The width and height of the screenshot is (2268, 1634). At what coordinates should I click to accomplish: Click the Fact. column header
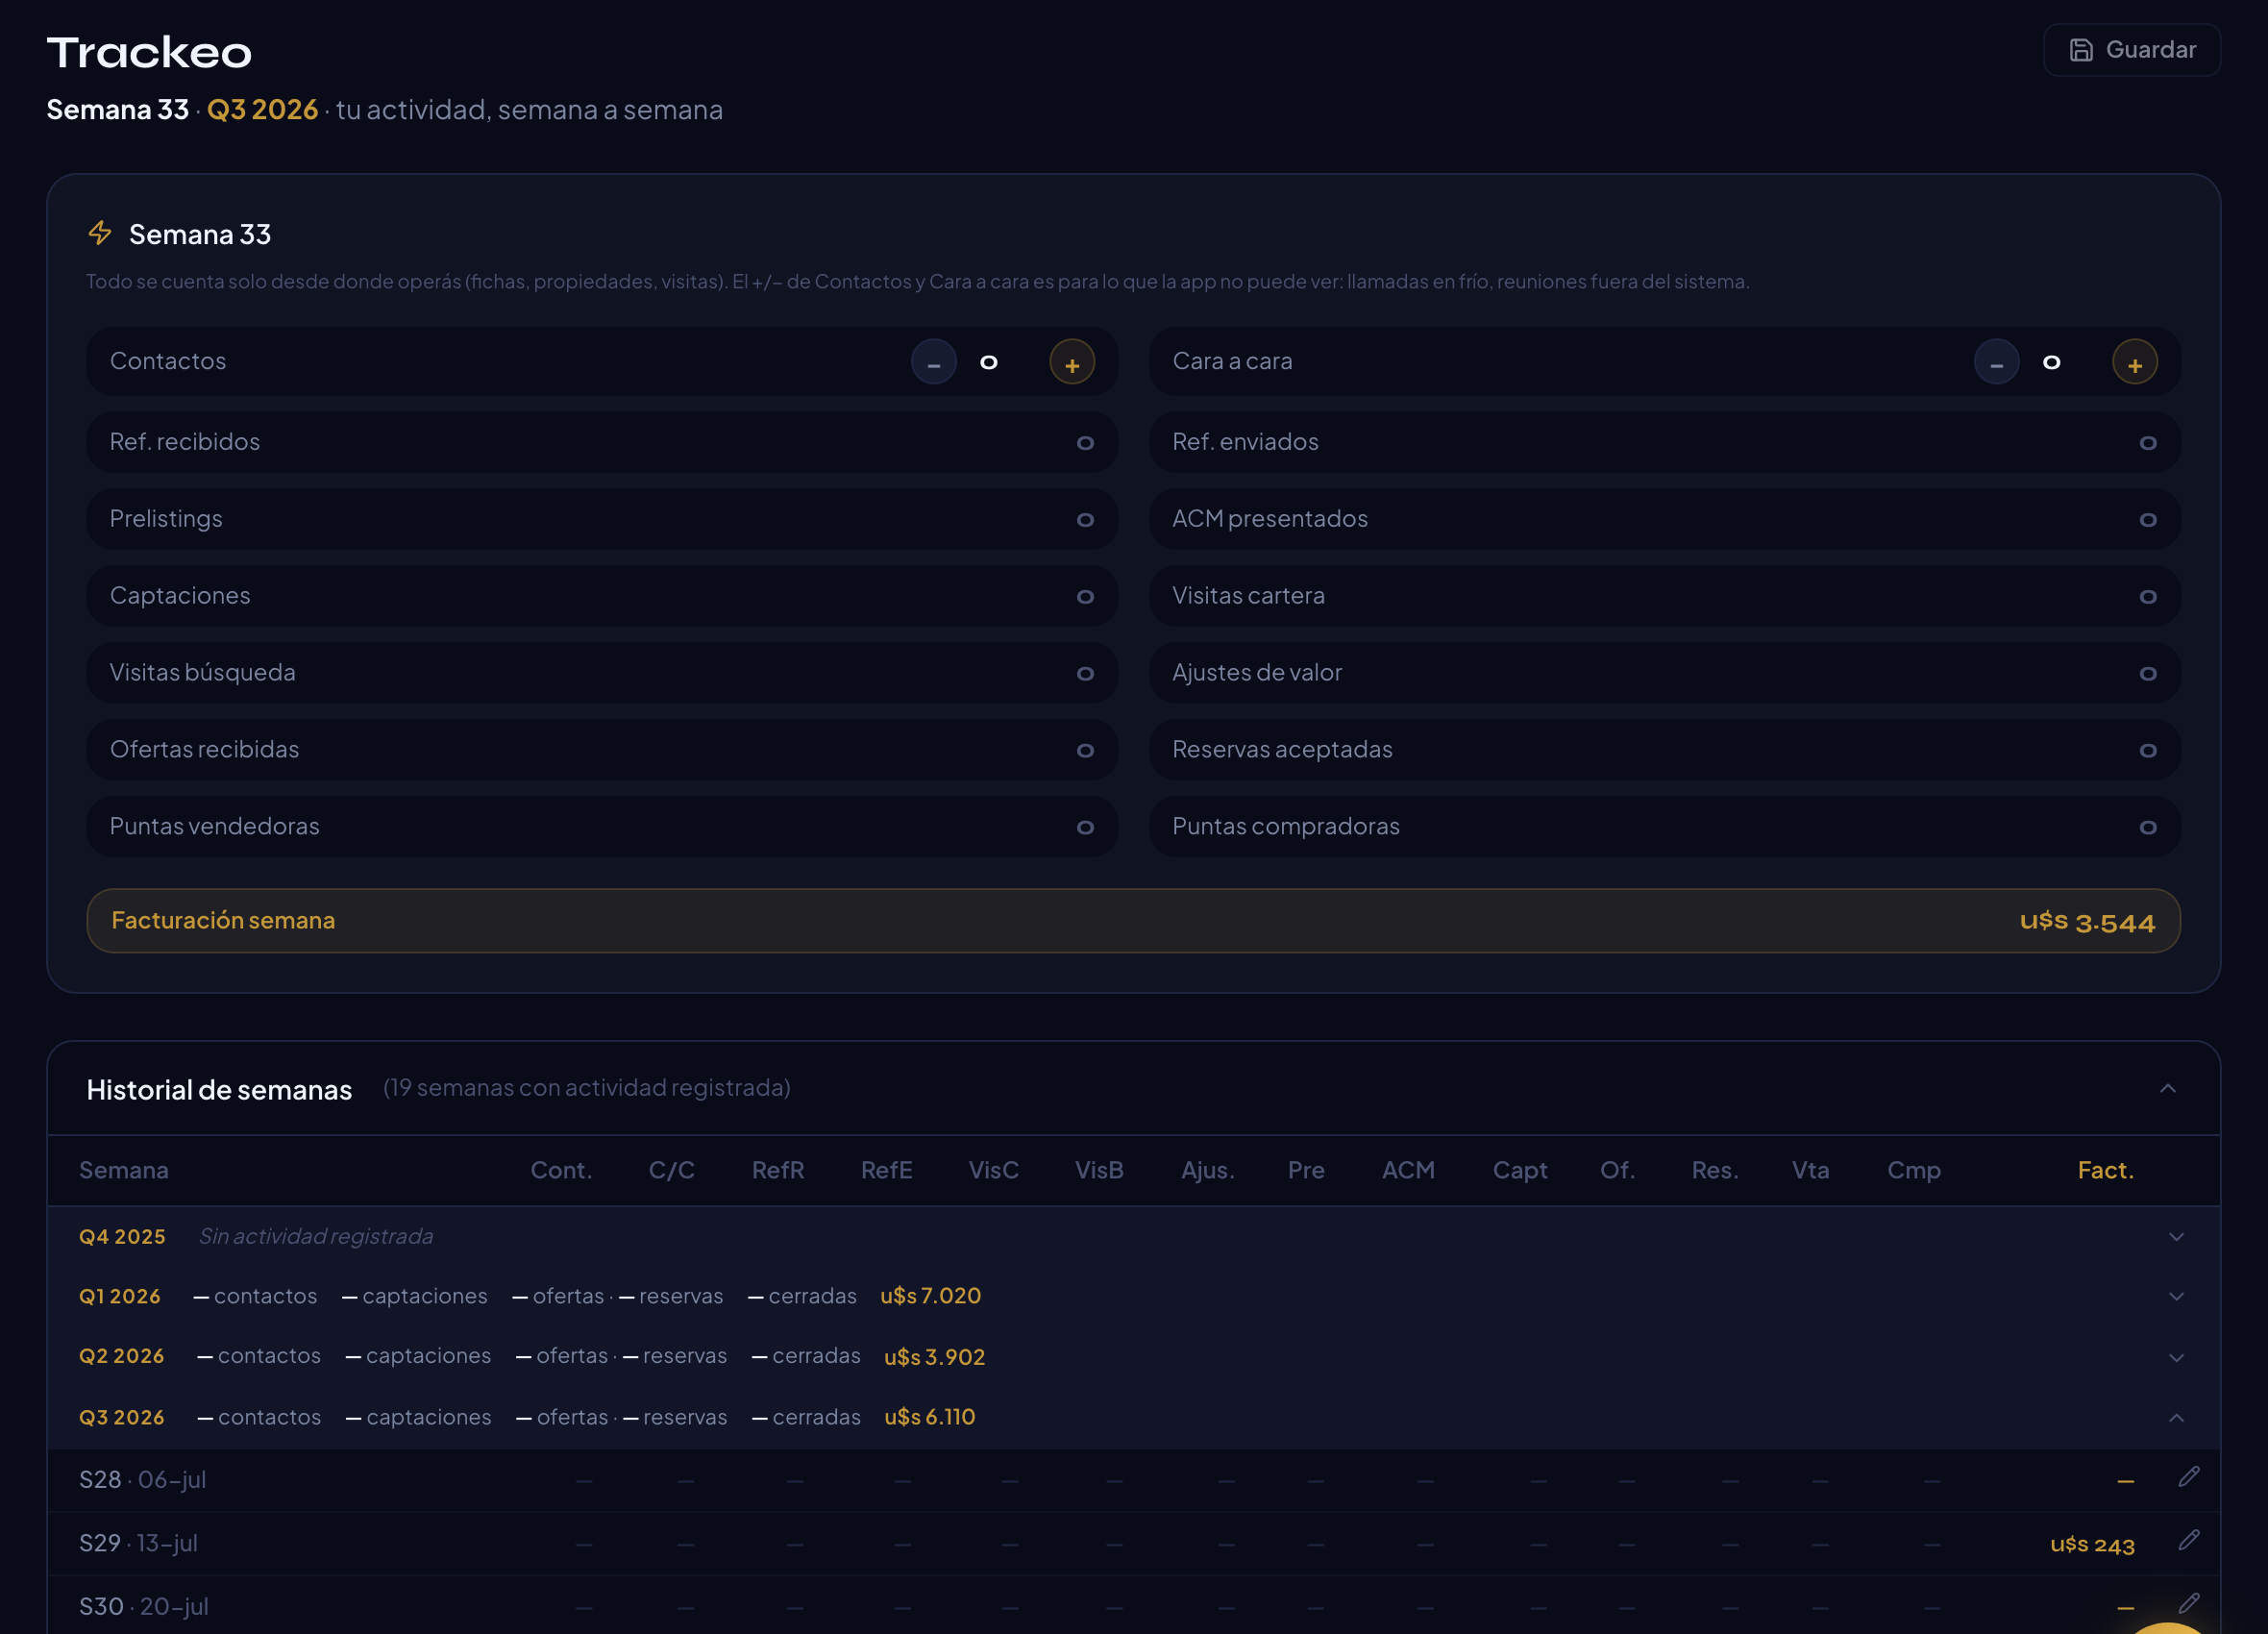point(2106,1170)
